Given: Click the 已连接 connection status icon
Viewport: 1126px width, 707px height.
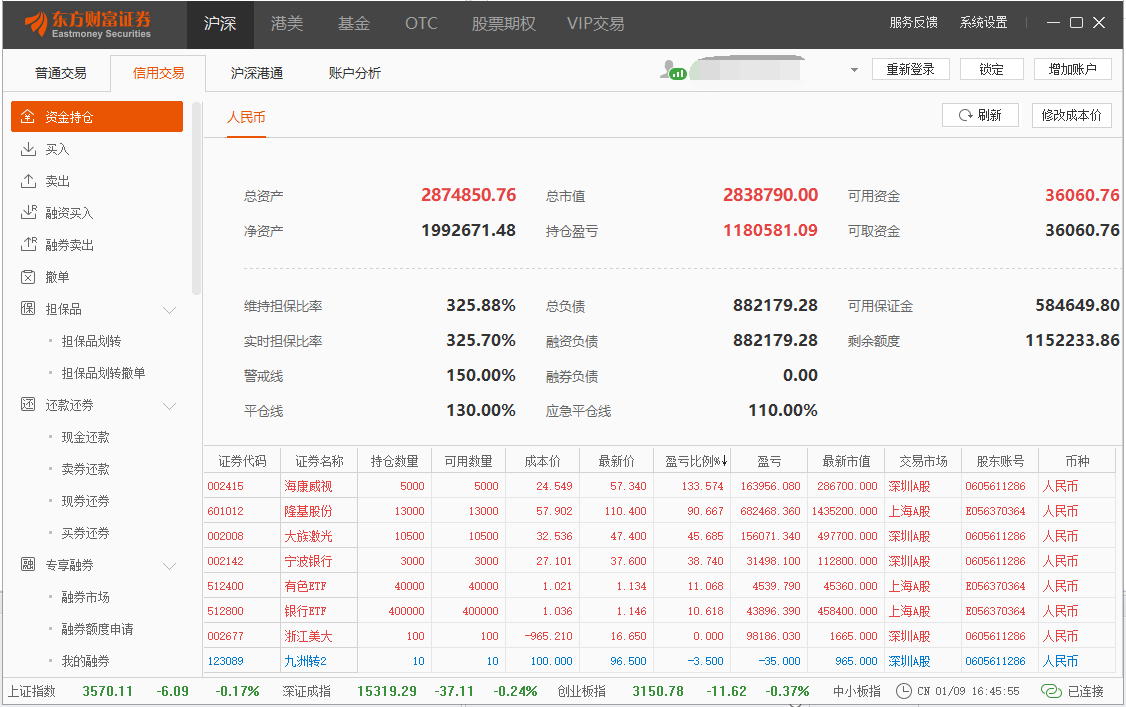Looking at the screenshot, I should [x=1051, y=691].
